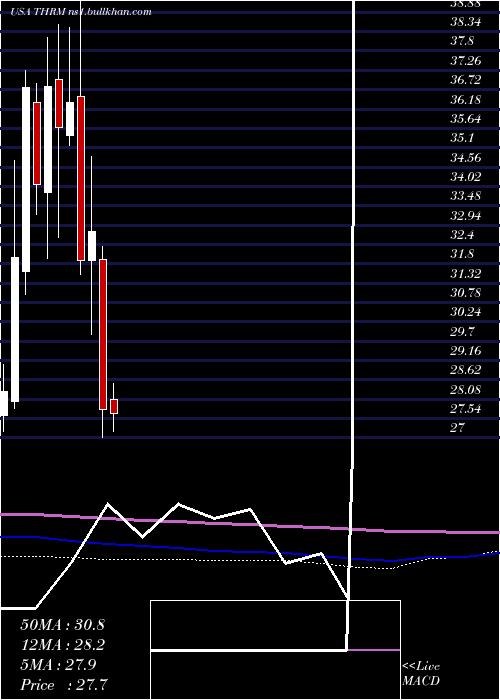Click the 31.8 price level label
Viewport: 500px width, 700px height.
tap(462, 254)
